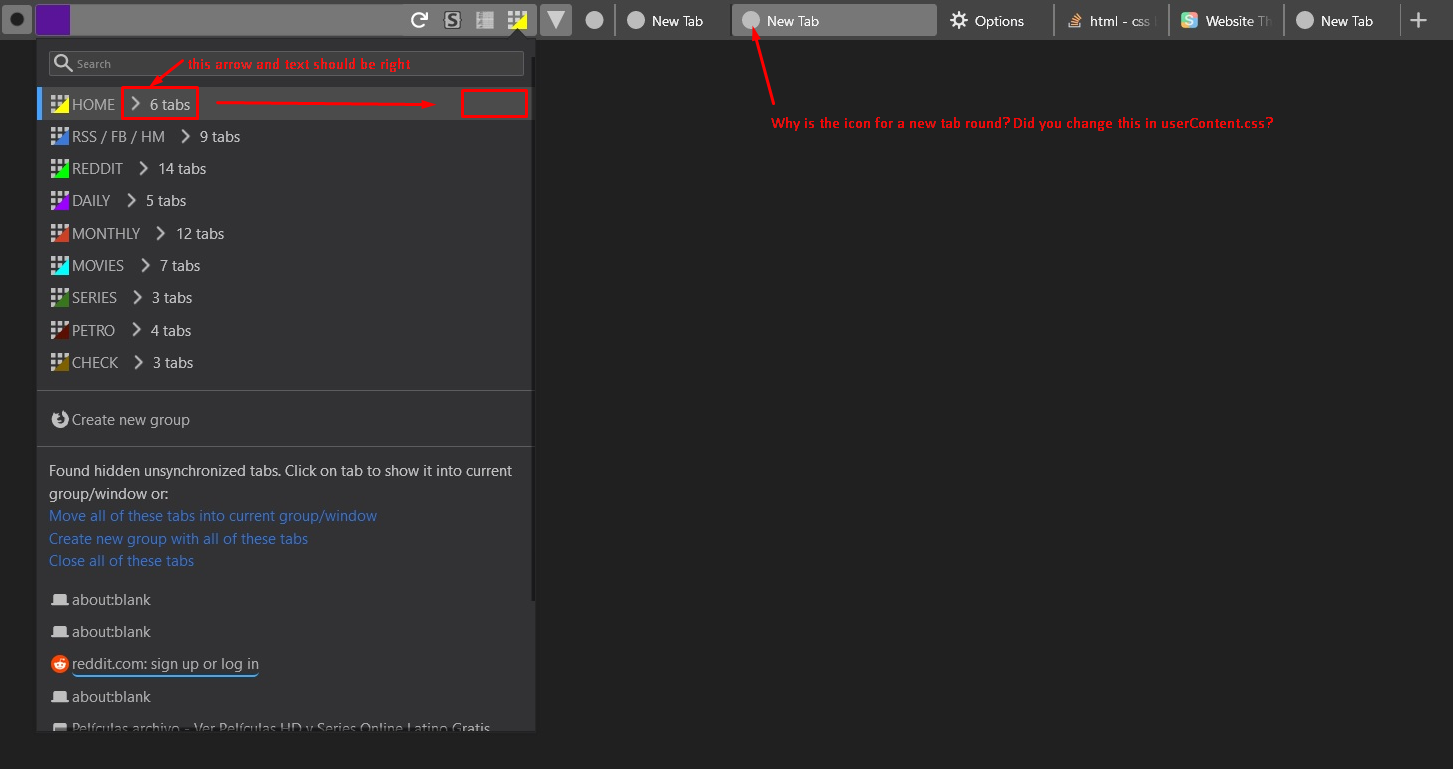Click the sidebar list icon in address bar

pos(485,19)
